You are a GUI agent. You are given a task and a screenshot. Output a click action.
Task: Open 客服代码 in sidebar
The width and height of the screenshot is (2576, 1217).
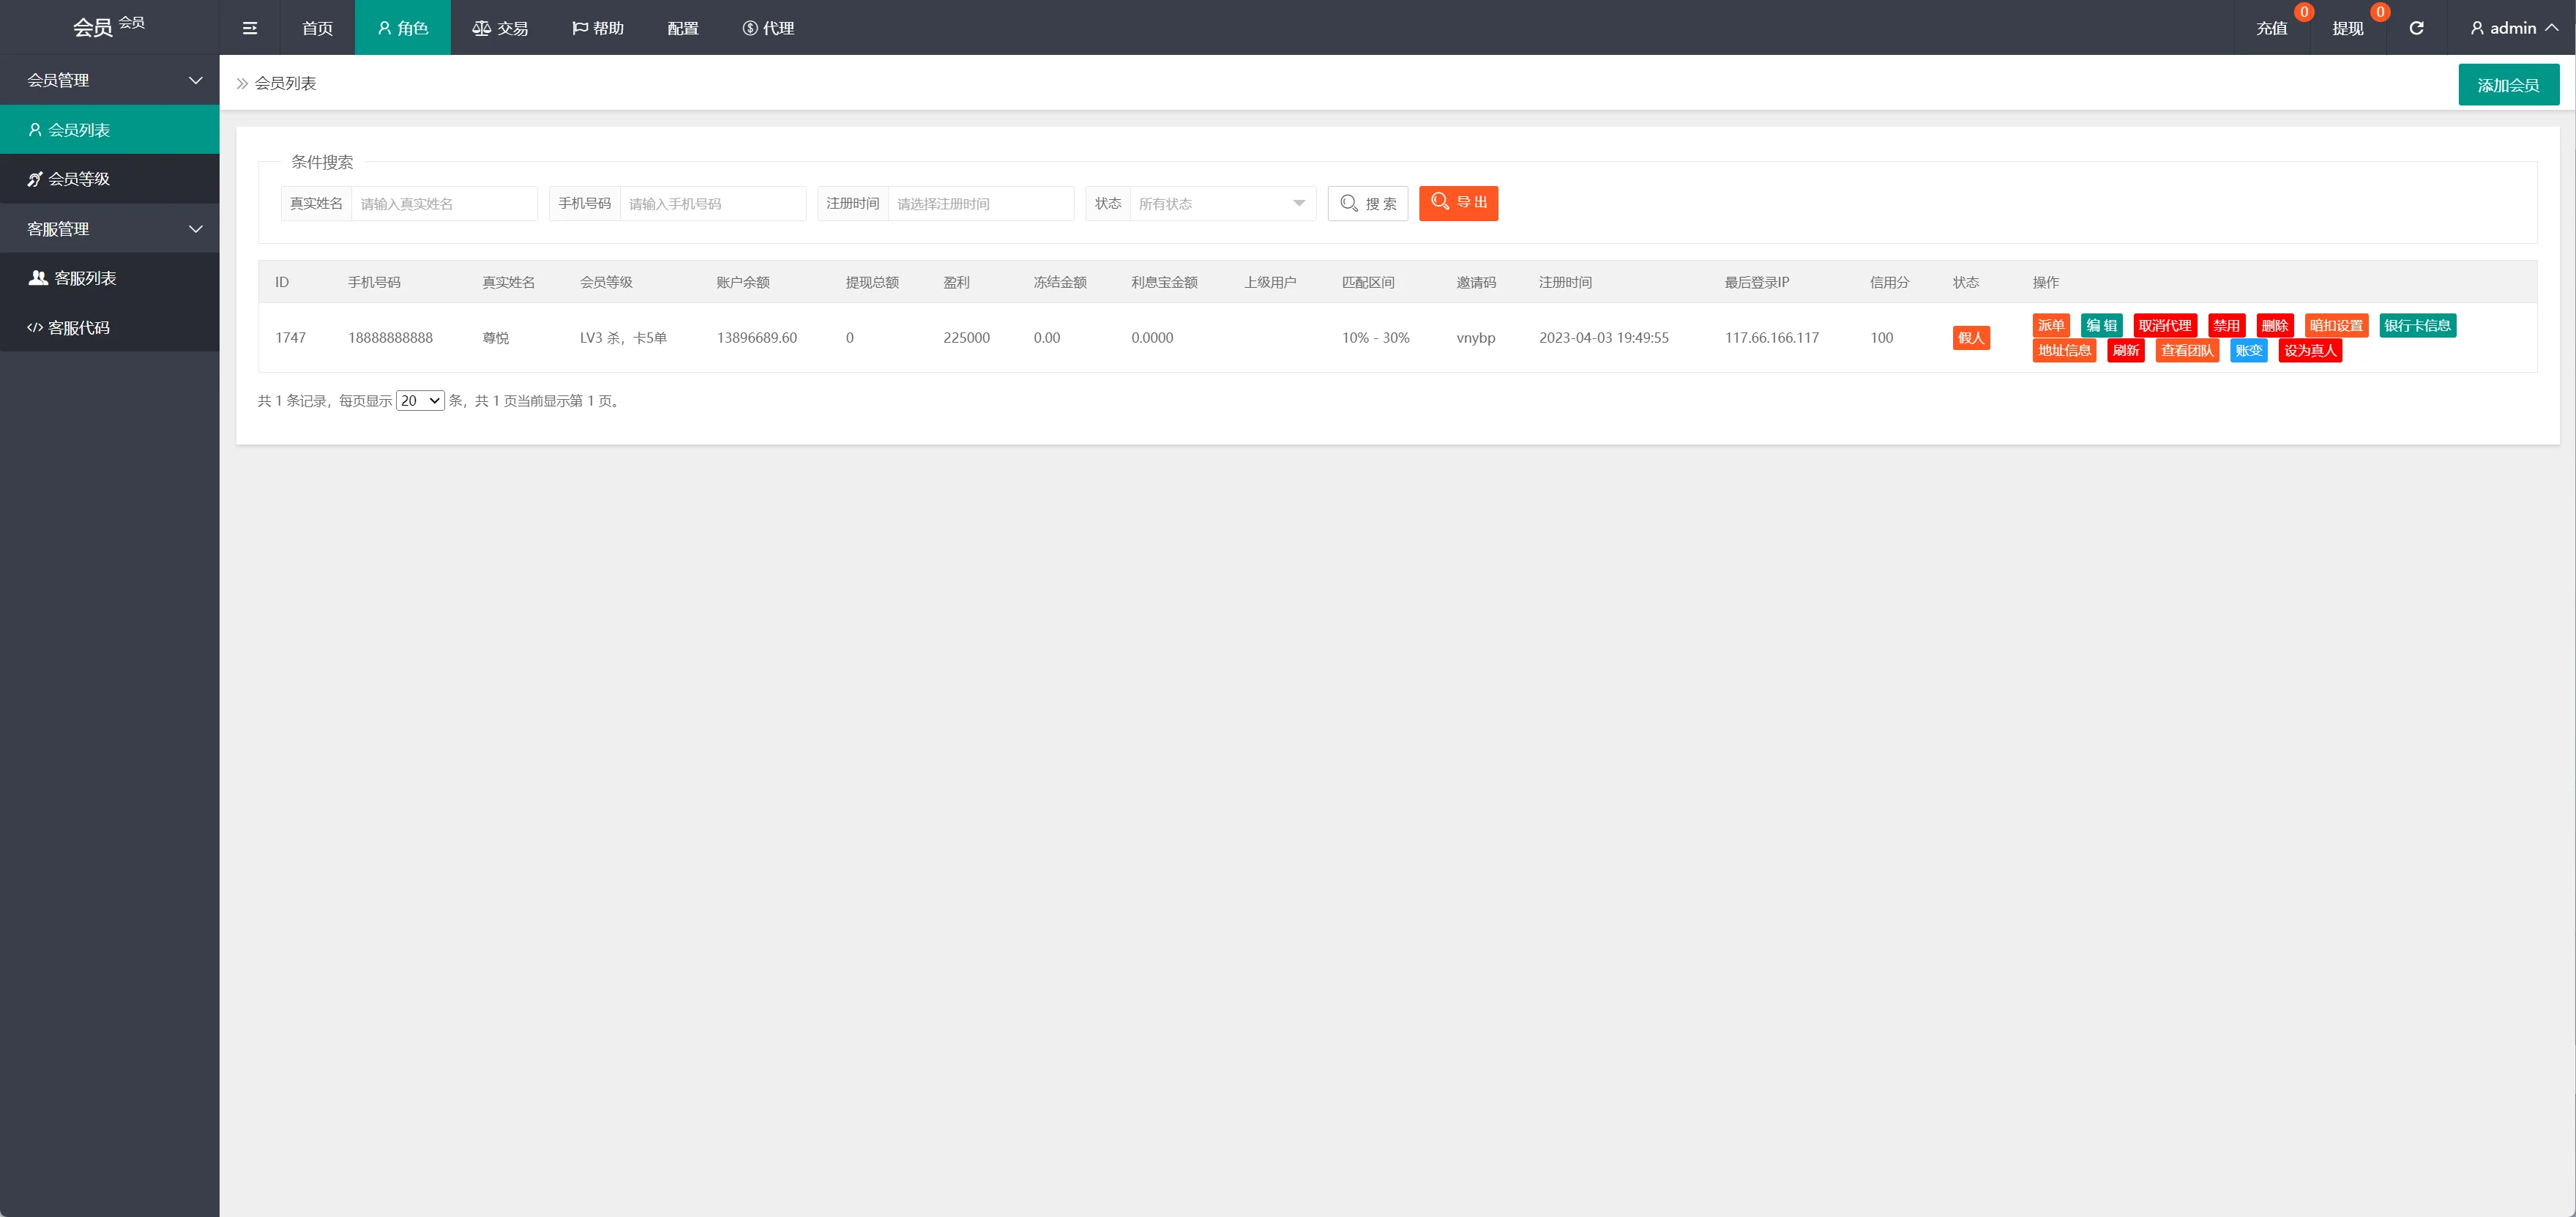[x=79, y=327]
